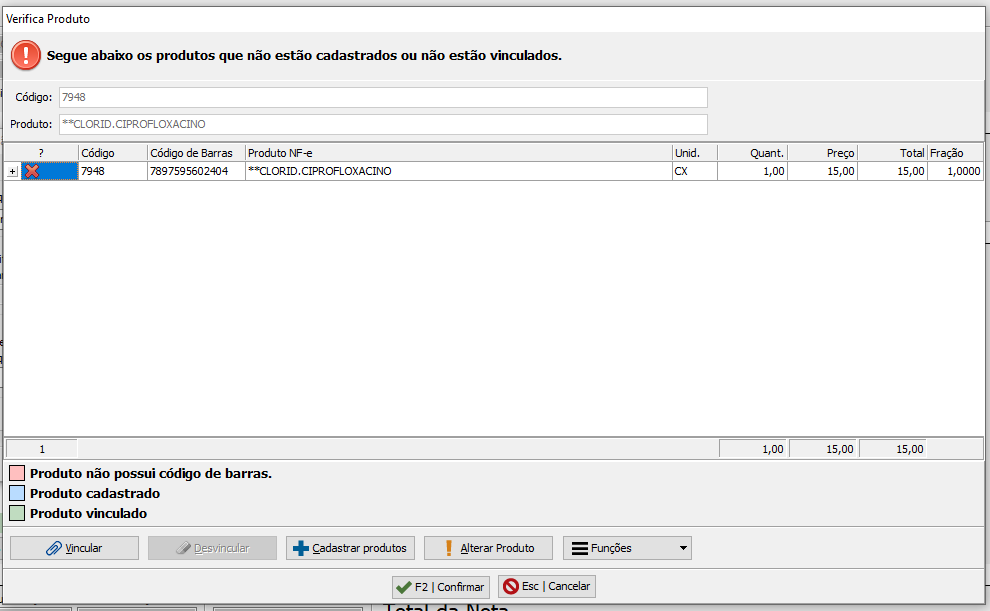Click into the Código input field

tap(382, 97)
